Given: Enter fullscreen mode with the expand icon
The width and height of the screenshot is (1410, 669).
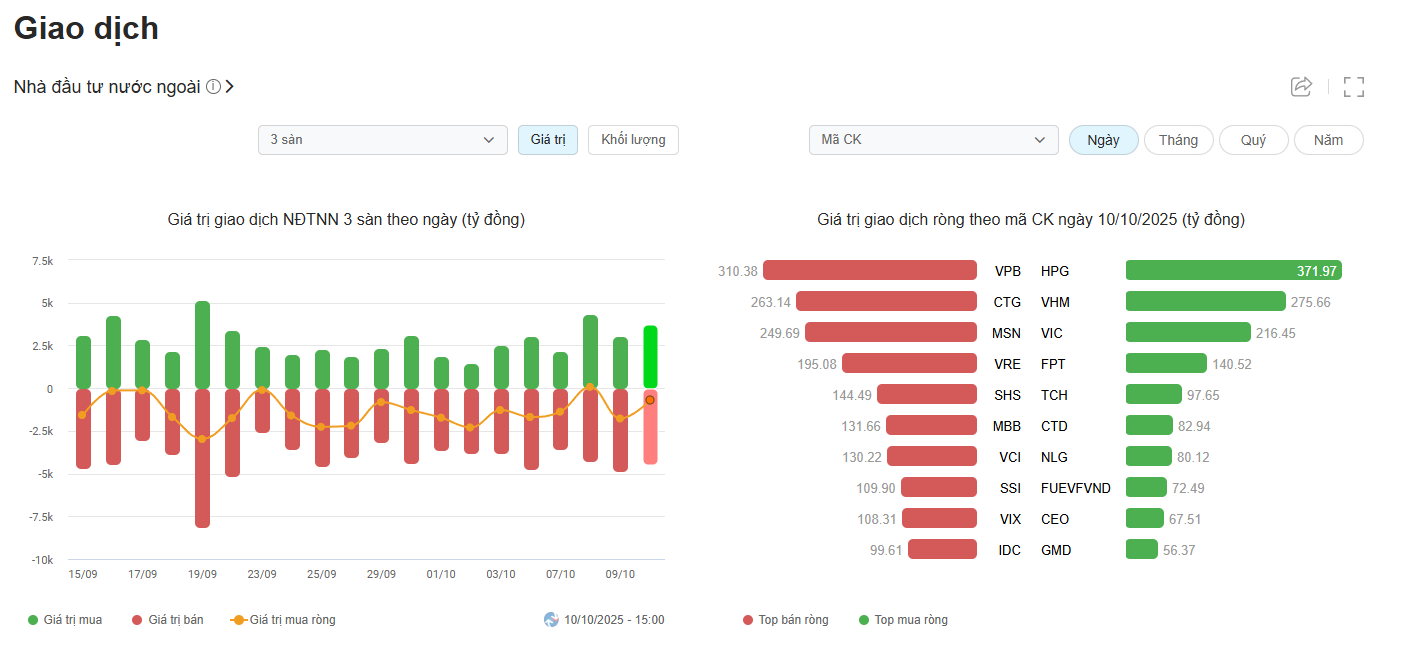Looking at the screenshot, I should coord(1354,87).
